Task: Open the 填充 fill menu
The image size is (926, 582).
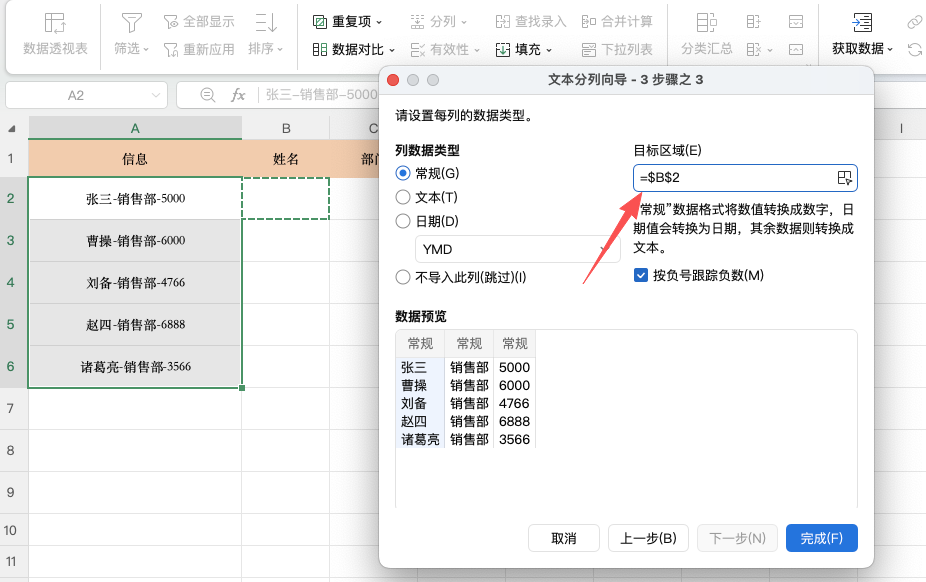Action: [524, 50]
